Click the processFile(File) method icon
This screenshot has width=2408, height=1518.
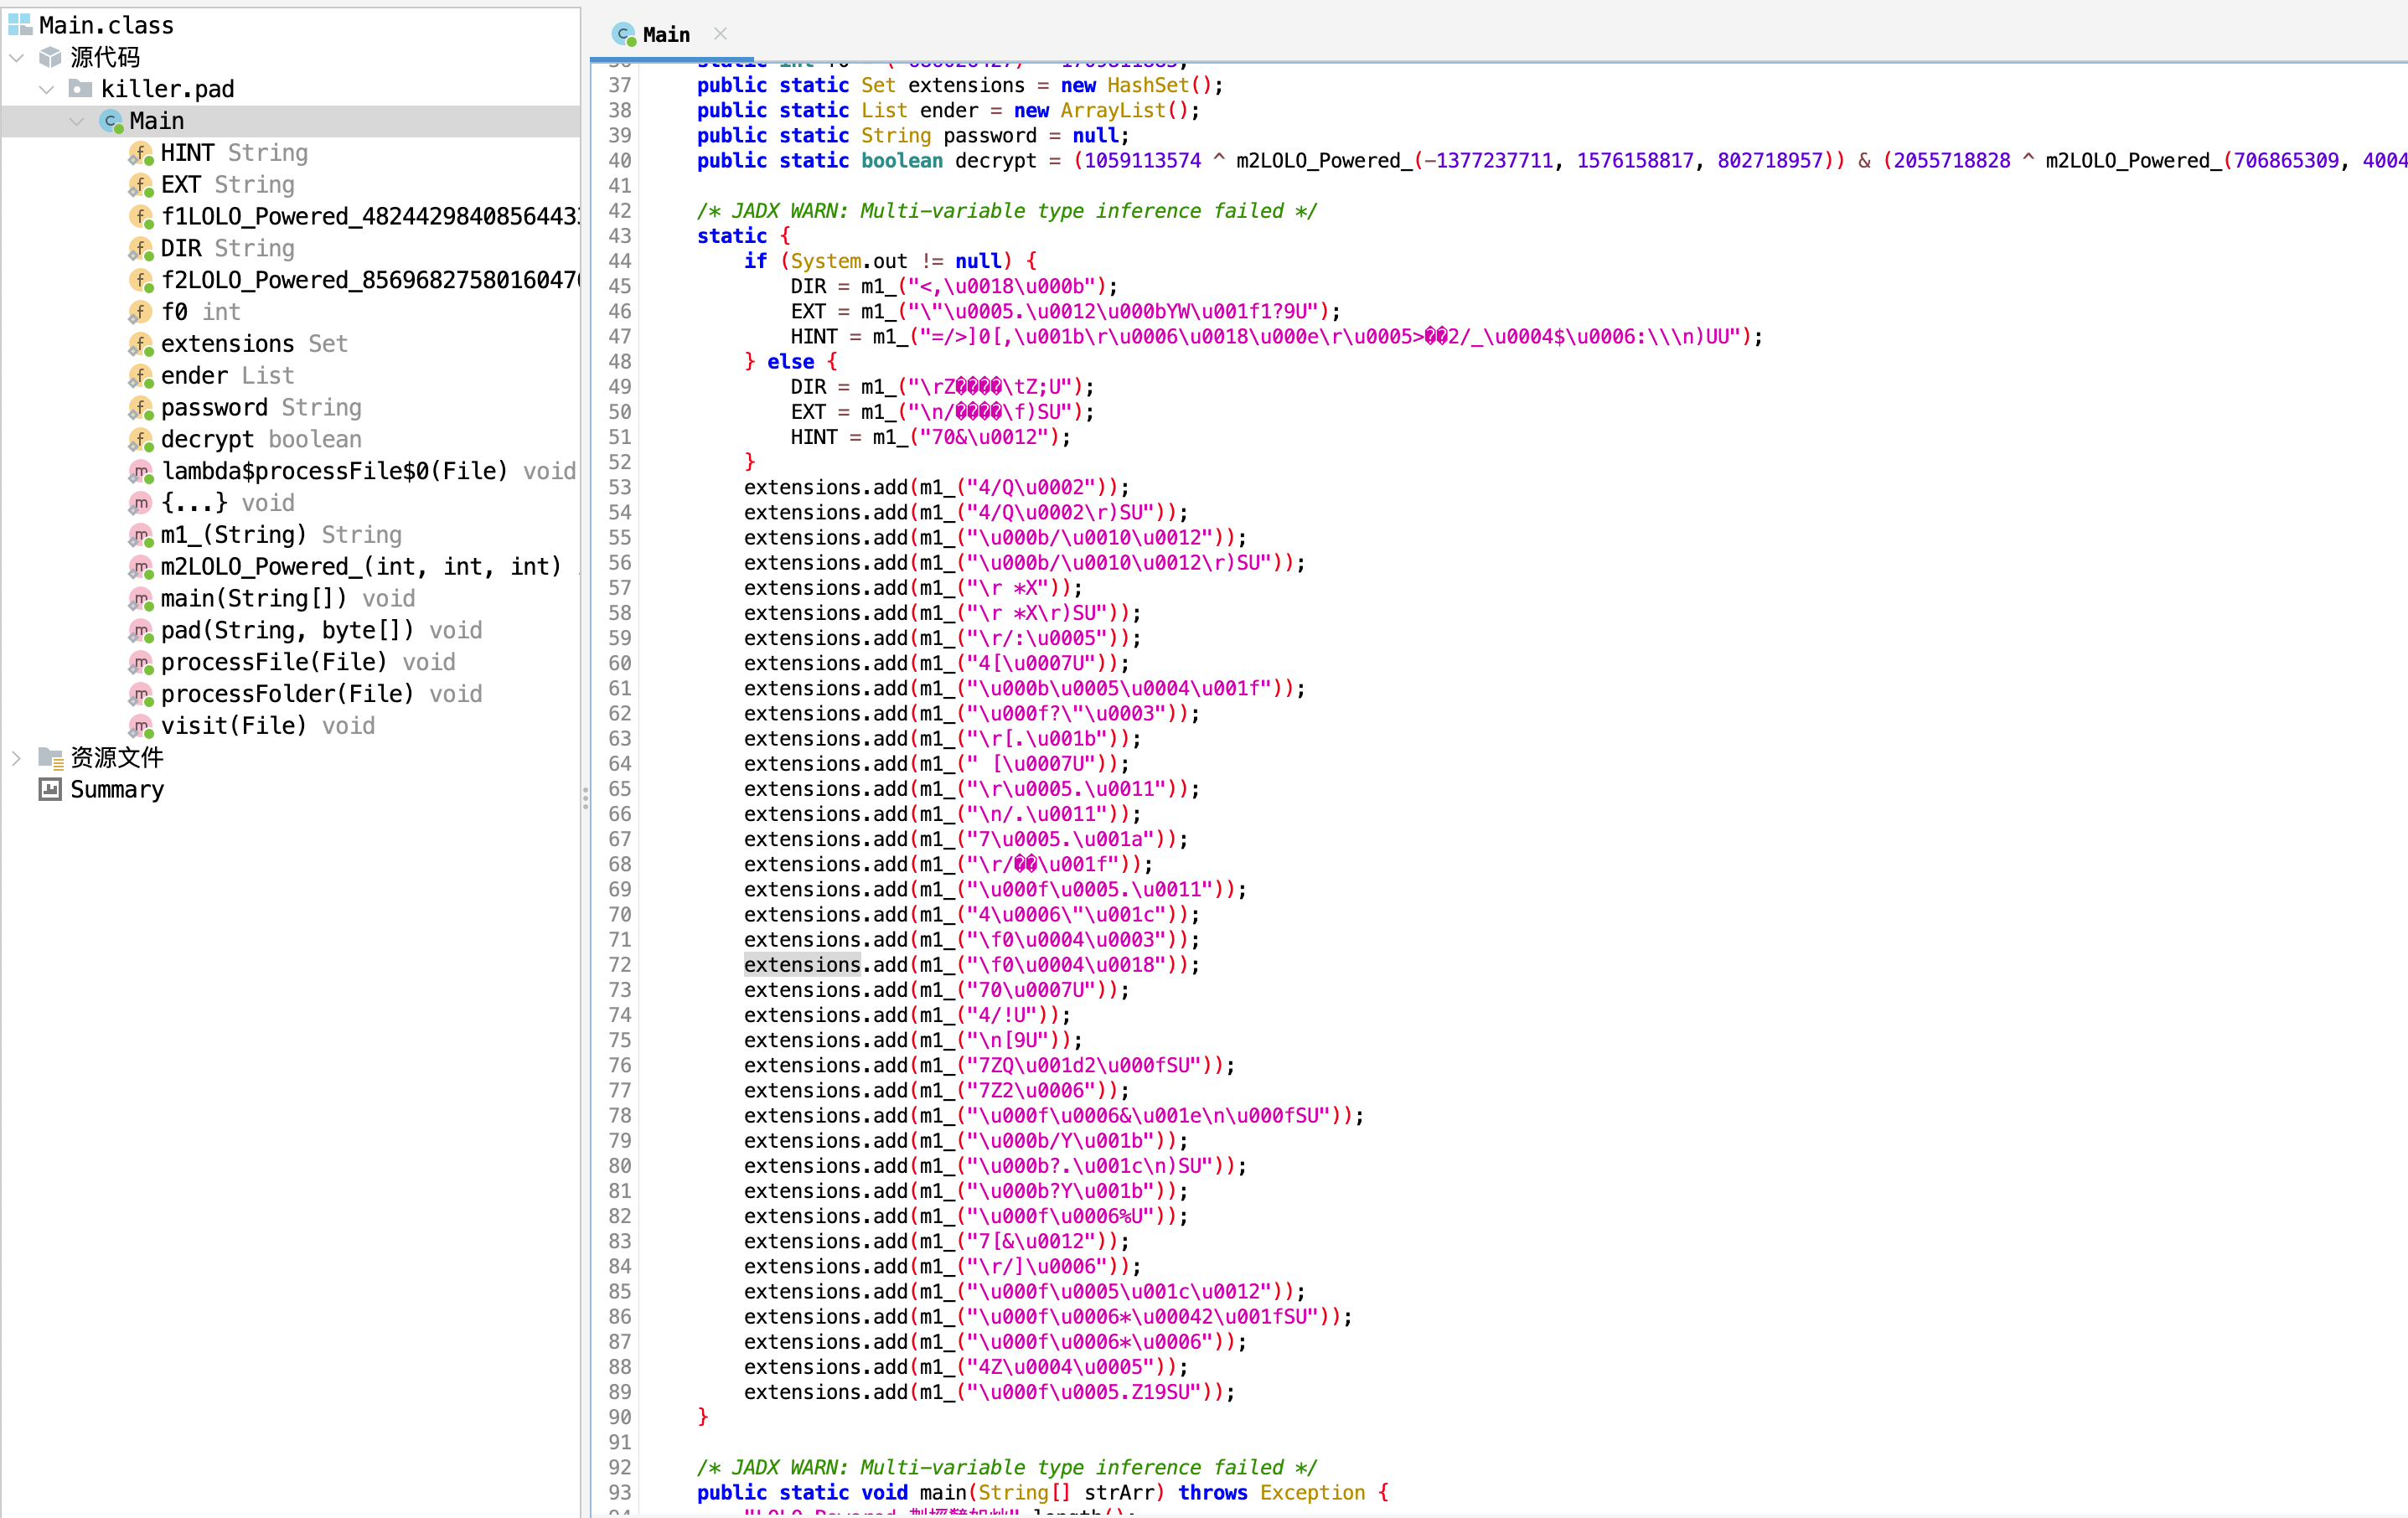coord(141,663)
